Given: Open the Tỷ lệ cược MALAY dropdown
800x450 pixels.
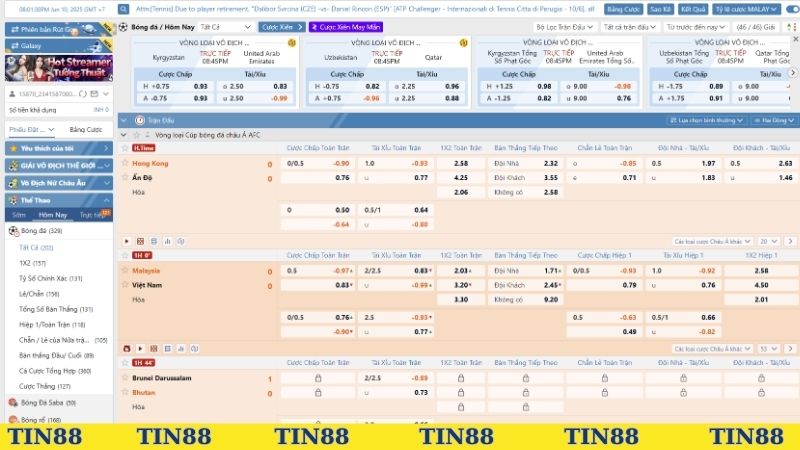Looking at the screenshot, I should [x=746, y=9].
